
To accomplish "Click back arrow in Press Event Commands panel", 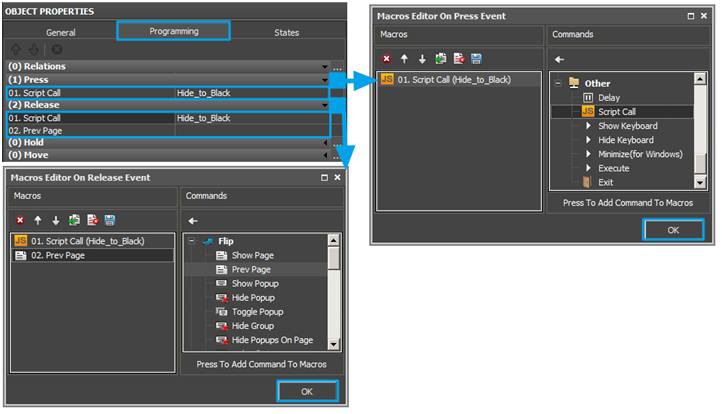I will pyautogui.click(x=562, y=60).
